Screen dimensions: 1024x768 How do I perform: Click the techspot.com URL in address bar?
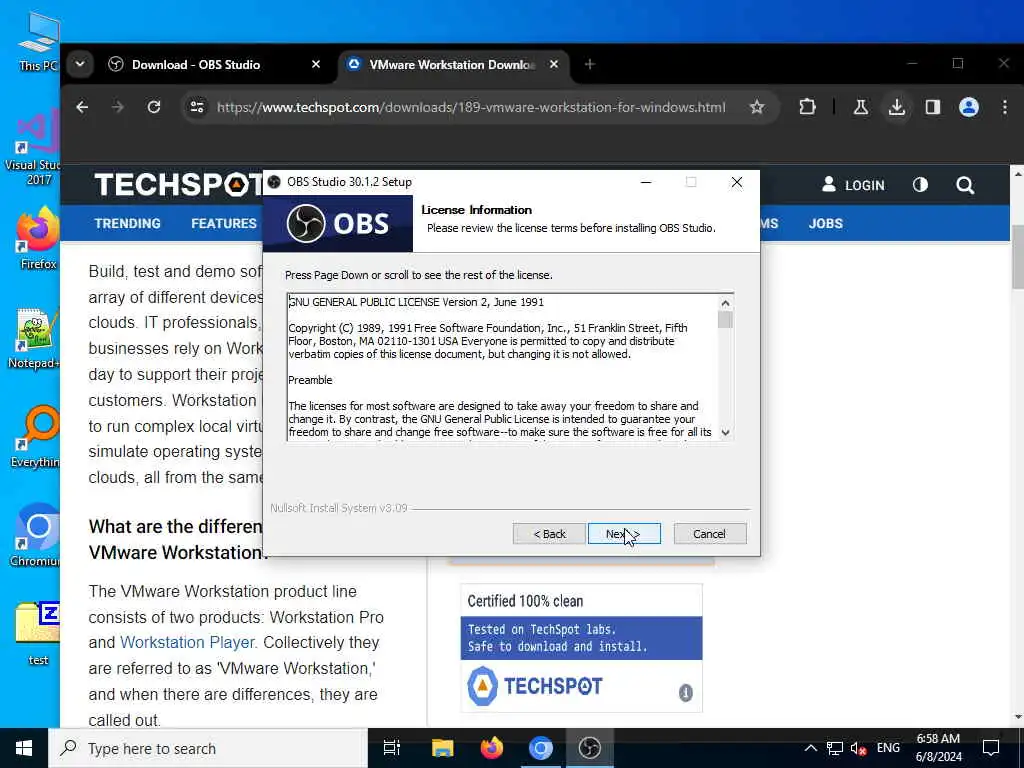471,107
